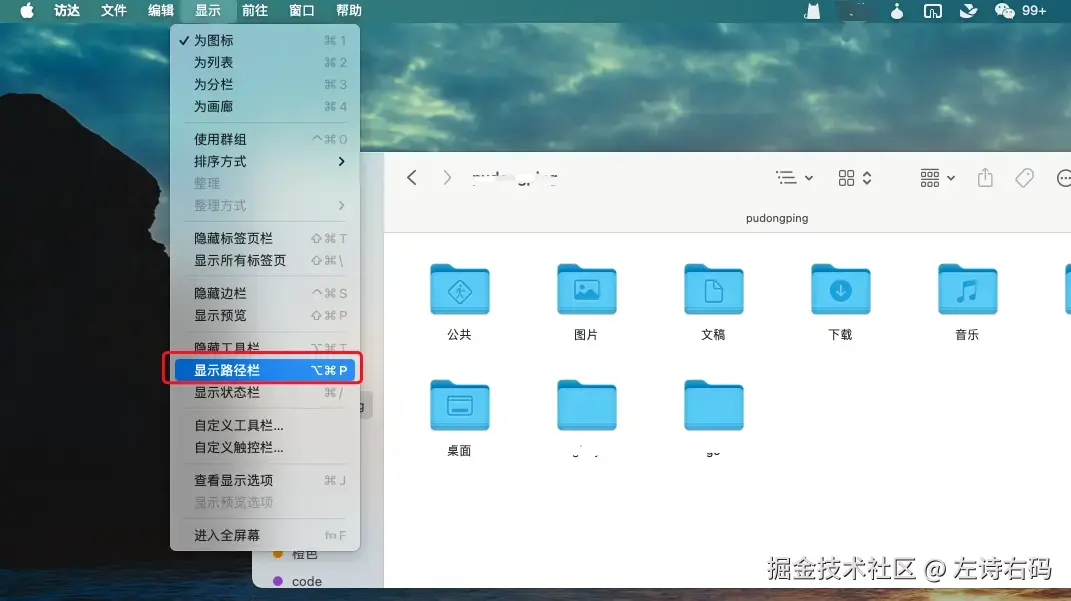Screen dimensions: 1071x601
Task: Open the 文件 menu
Action: pyautogui.click(x=113, y=10)
